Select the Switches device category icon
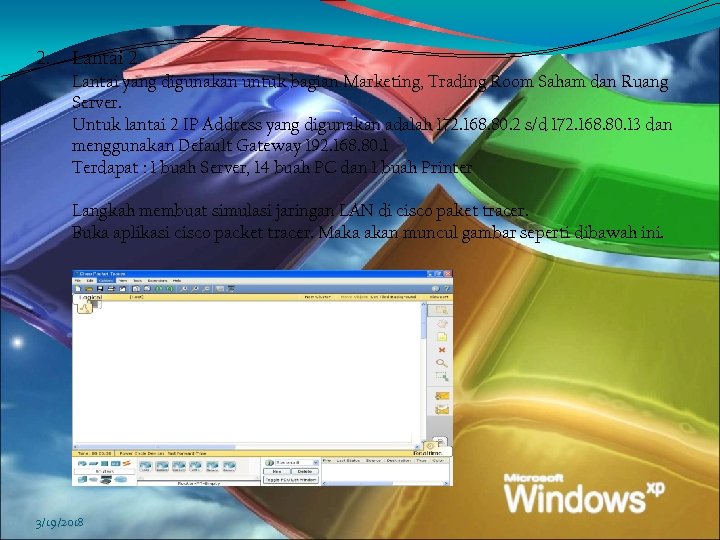 [94, 464]
